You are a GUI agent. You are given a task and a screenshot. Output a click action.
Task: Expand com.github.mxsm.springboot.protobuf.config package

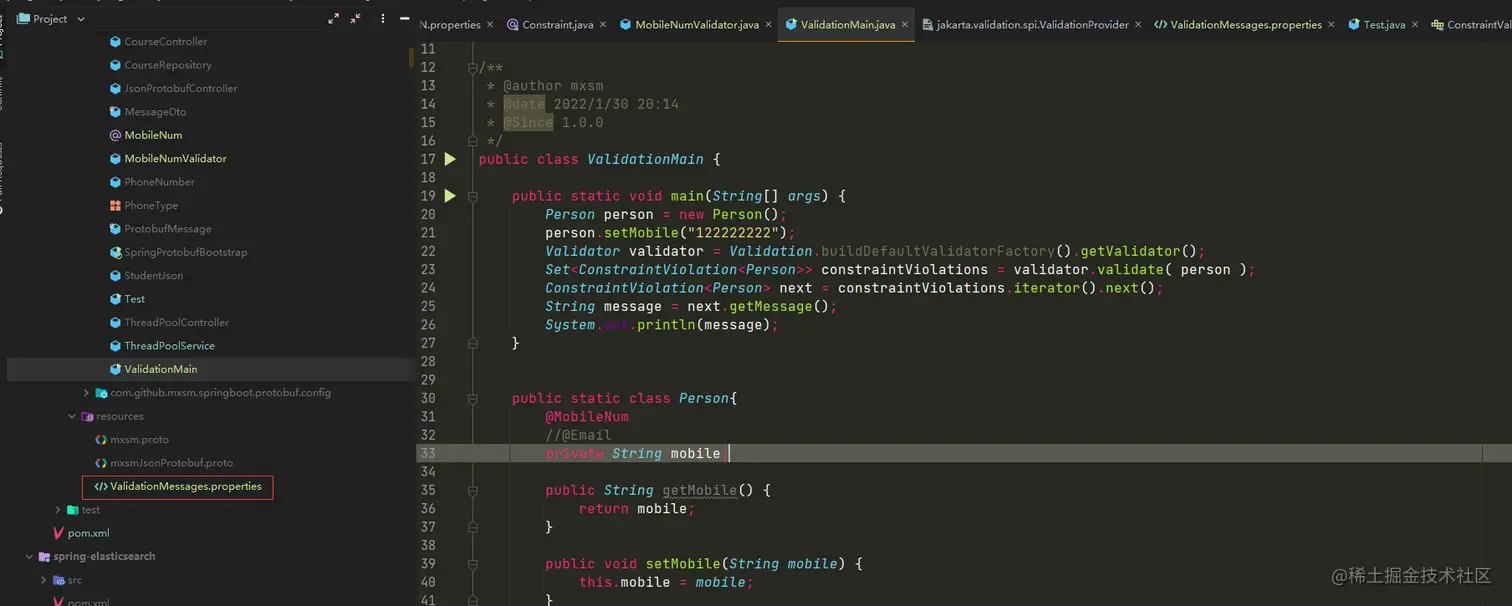86,393
